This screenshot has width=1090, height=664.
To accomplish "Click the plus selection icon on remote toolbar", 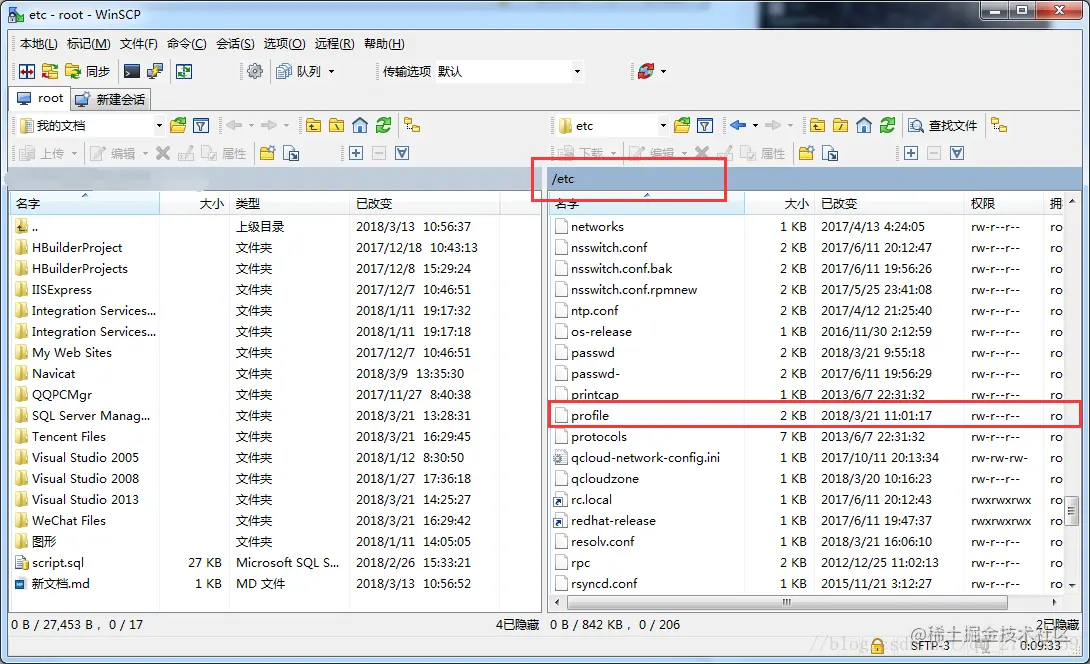I will tap(911, 152).
